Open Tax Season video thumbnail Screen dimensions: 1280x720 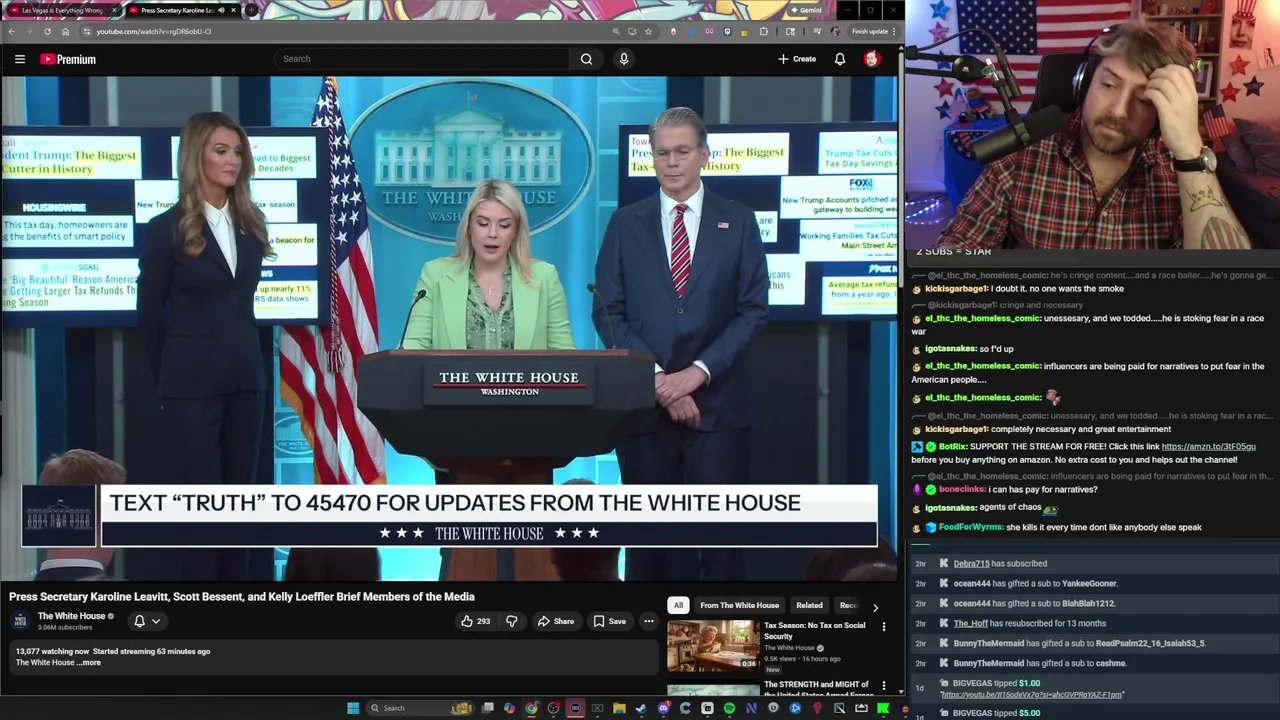click(713, 645)
